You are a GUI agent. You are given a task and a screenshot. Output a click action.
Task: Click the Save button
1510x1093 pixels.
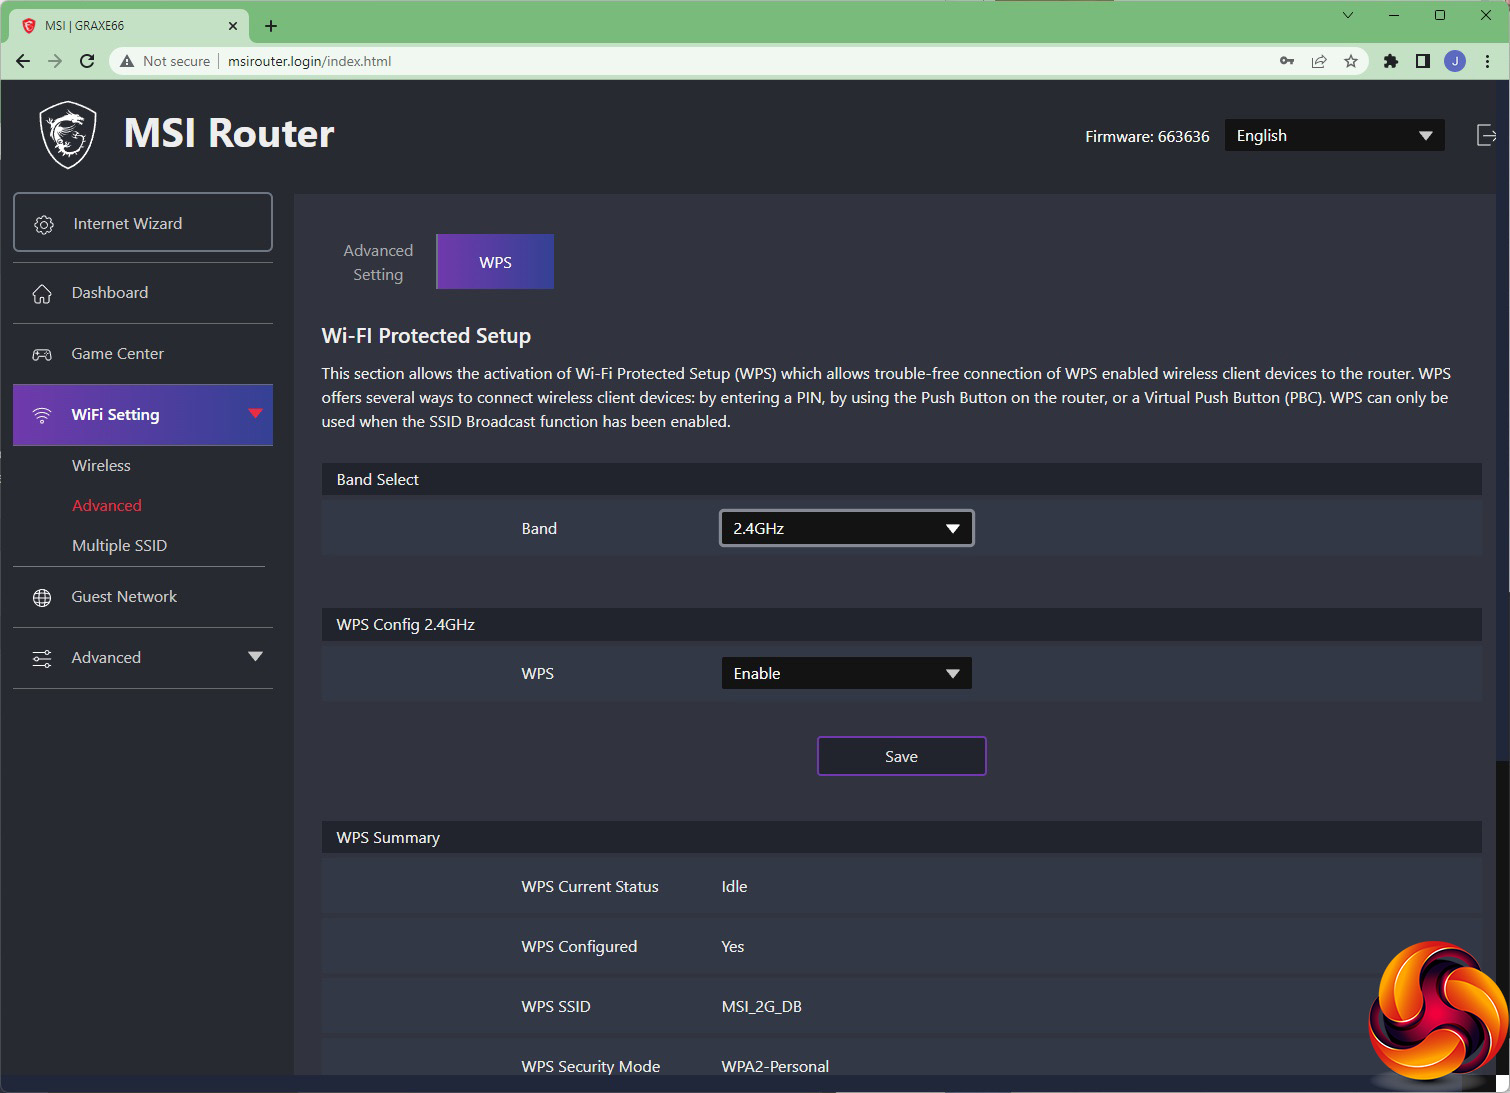pos(902,756)
